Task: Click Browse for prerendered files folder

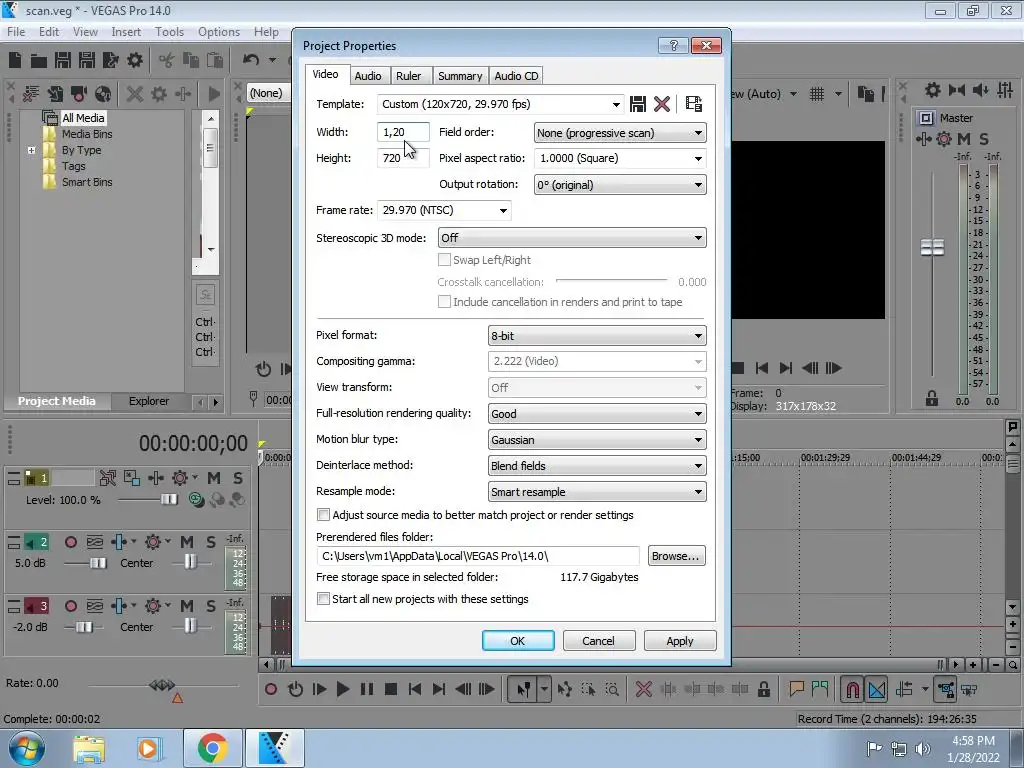Action: [676, 556]
